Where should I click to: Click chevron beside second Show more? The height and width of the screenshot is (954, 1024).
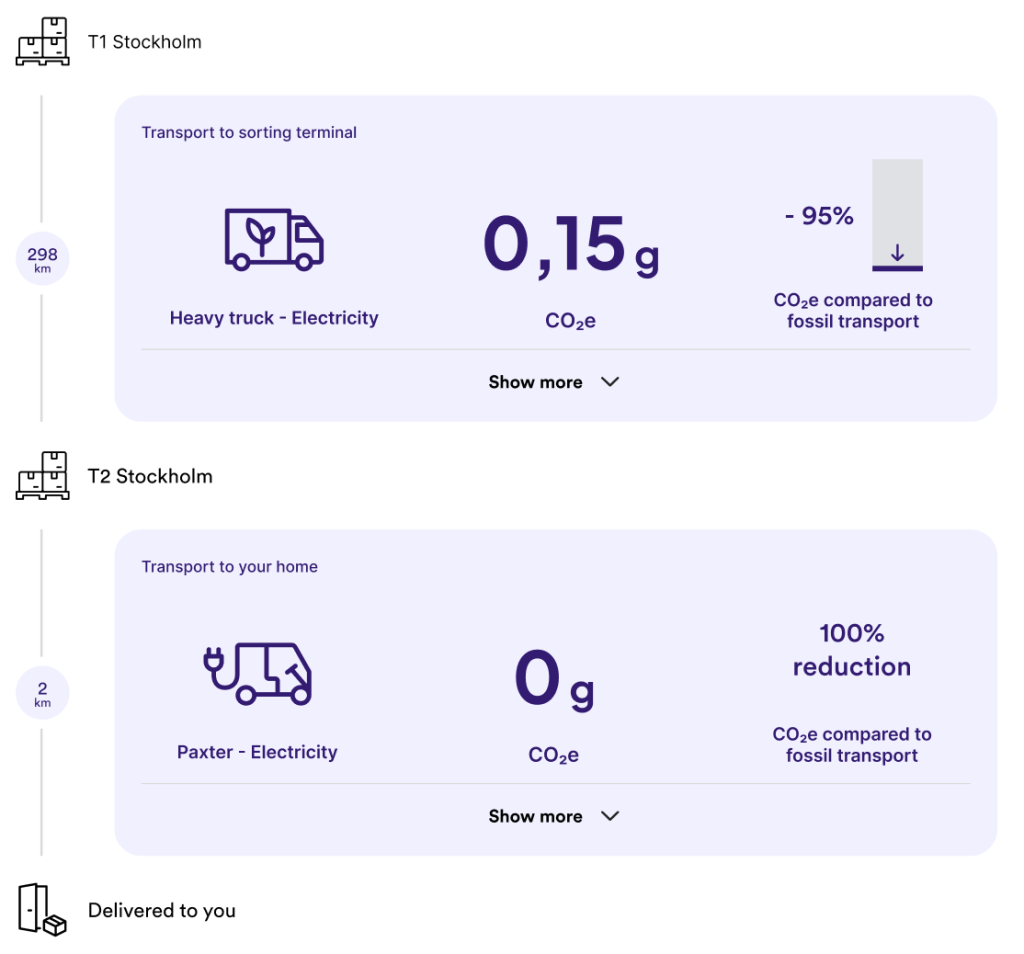(610, 816)
